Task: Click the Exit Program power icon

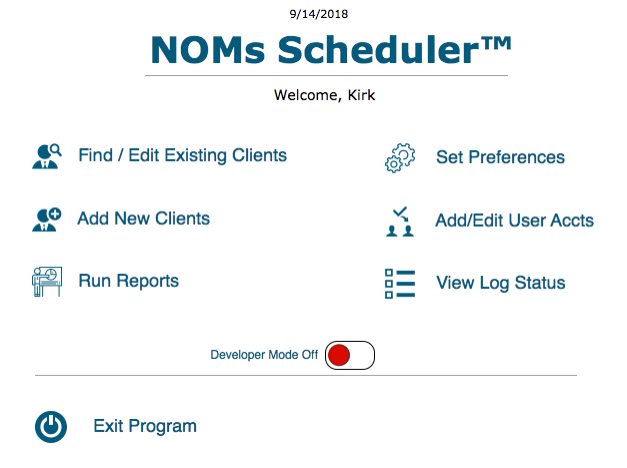Action: click(x=51, y=427)
